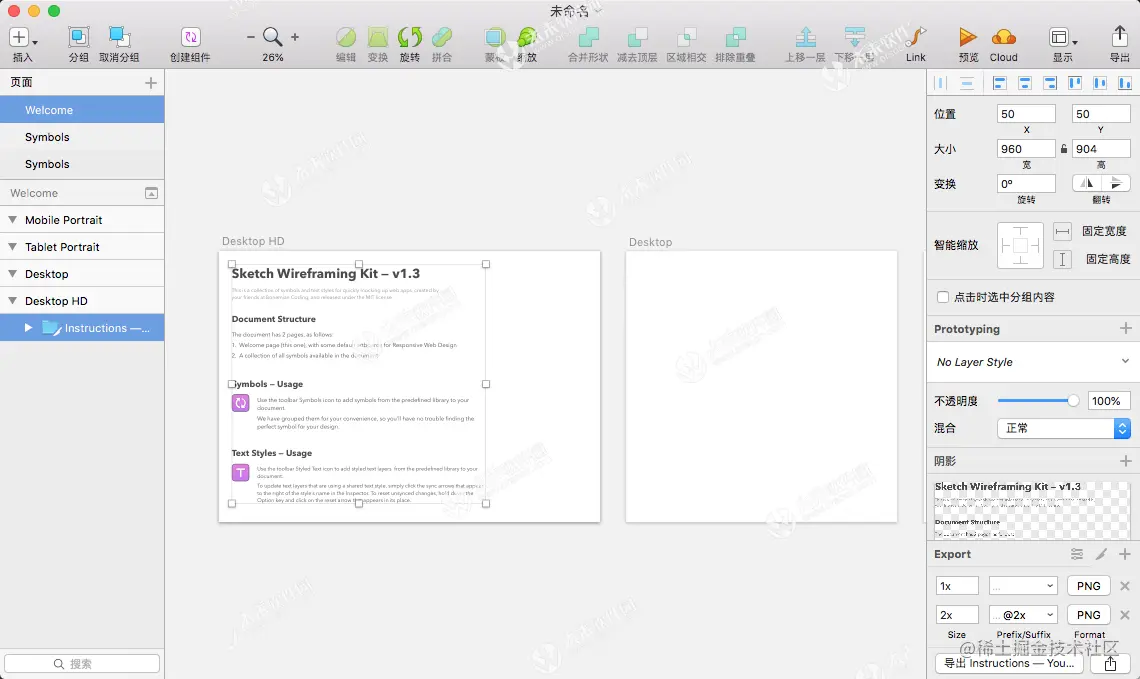Click the 导出 Instructions export button
Screen dimensions: 1140x679
[x=1009, y=663]
